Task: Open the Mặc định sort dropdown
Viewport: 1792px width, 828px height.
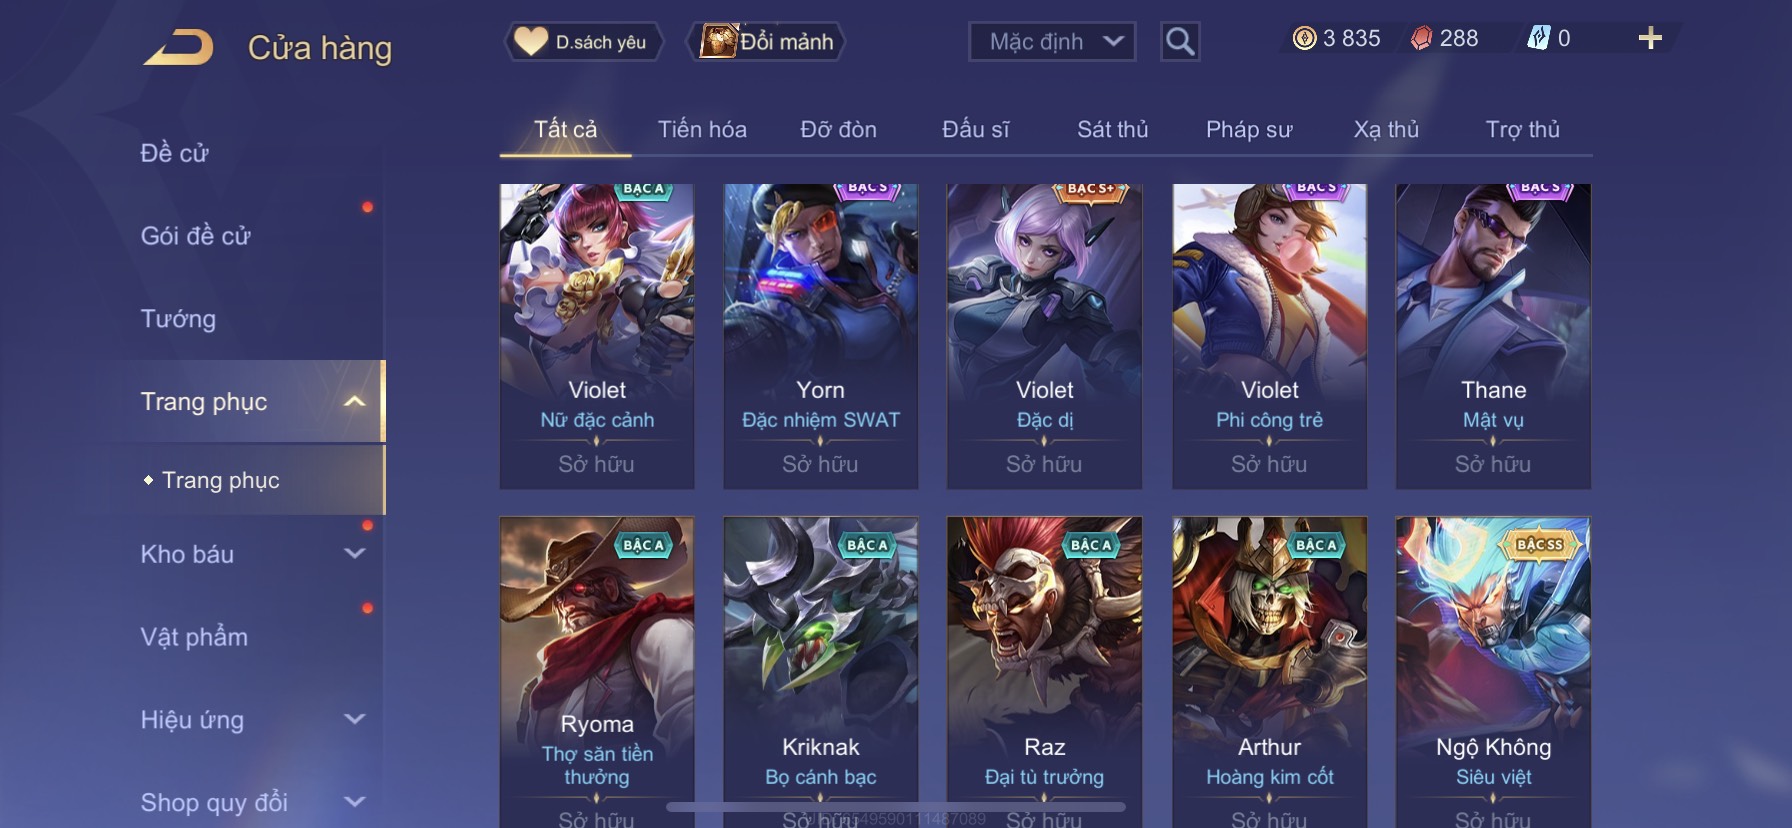Action: [1052, 42]
